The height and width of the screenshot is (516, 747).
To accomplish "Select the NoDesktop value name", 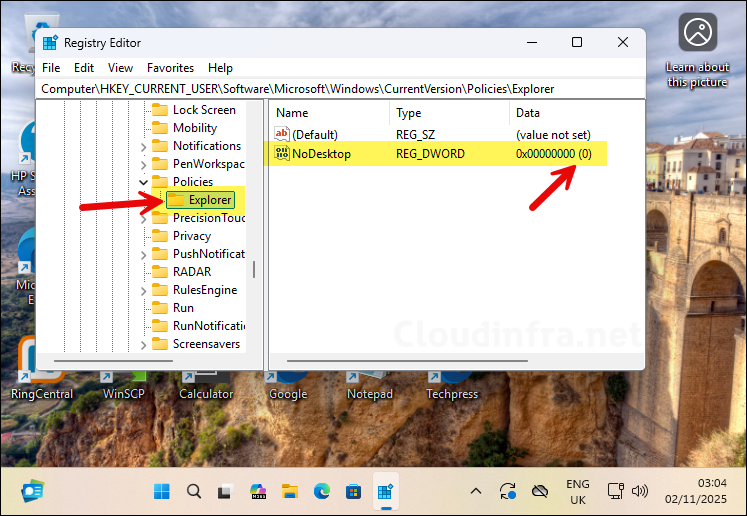I will pos(321,154).
